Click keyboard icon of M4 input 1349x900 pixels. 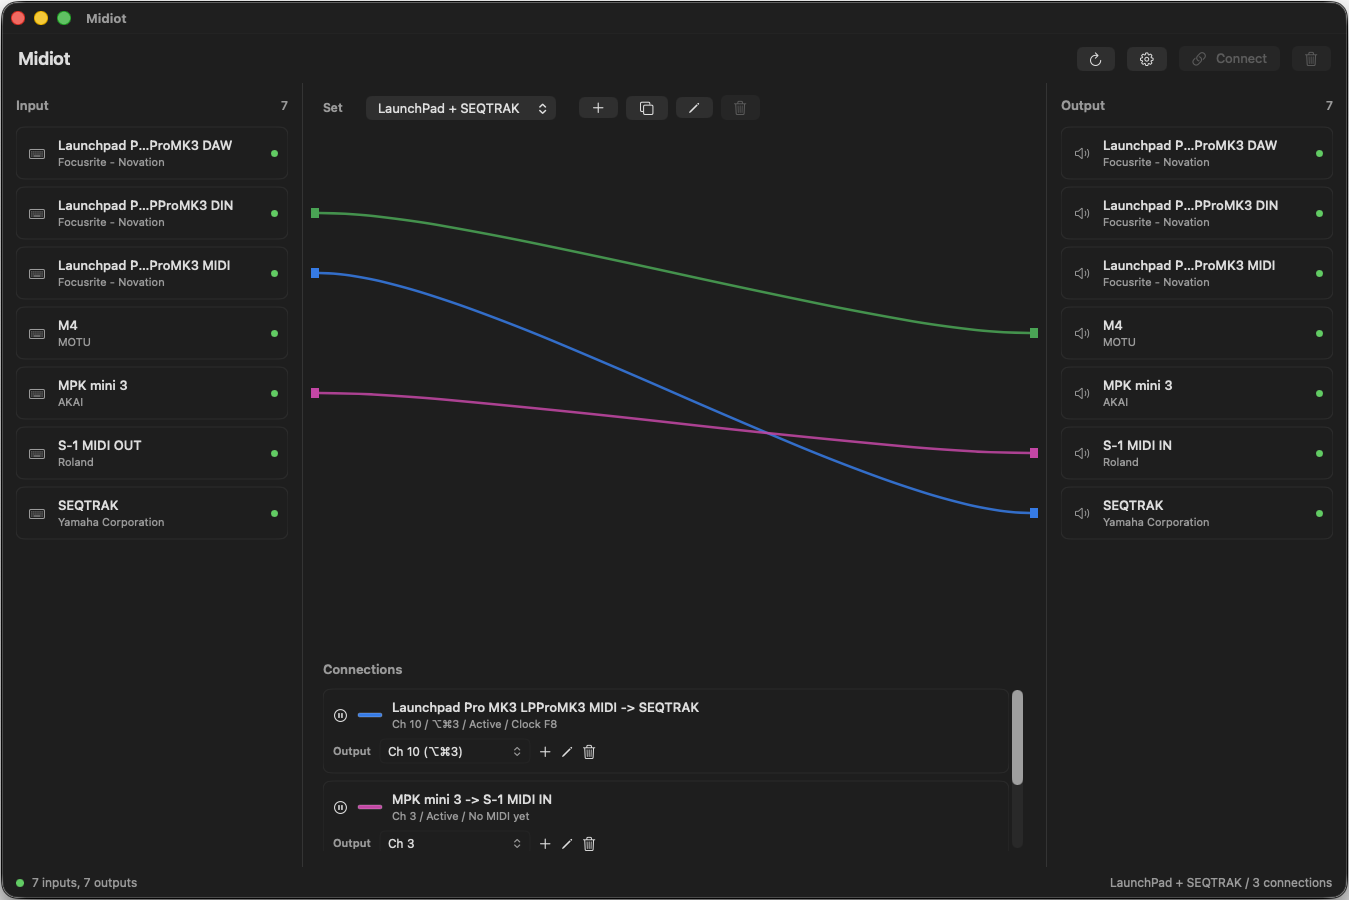pos(37,334)
